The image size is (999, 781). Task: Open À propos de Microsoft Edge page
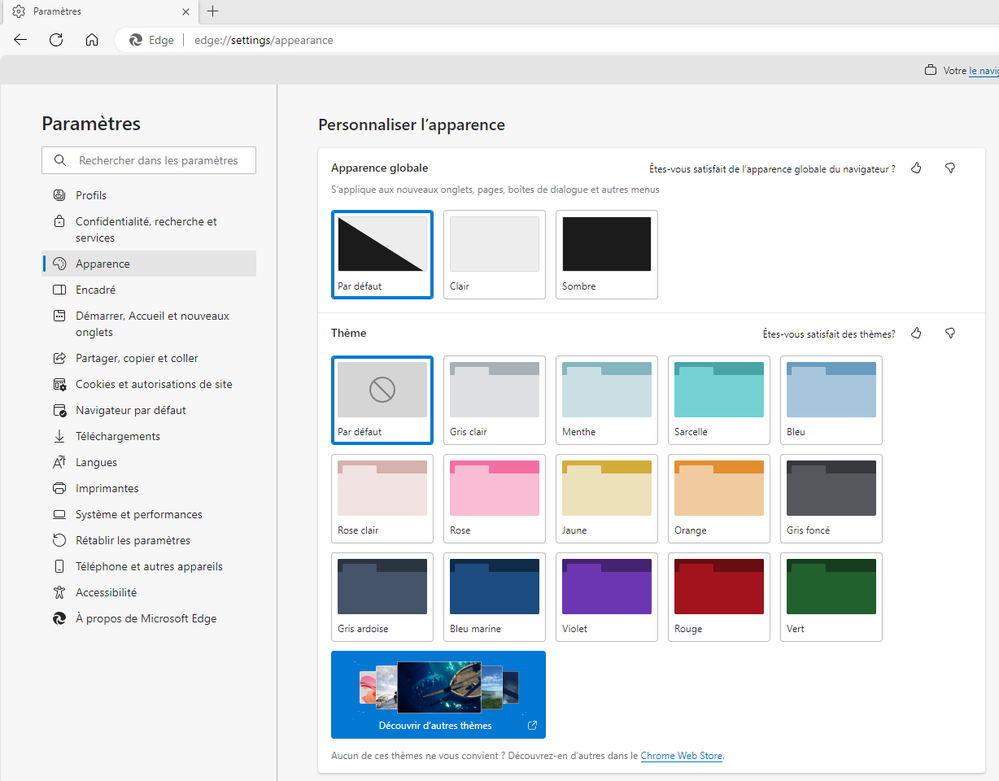click(149, 619)
